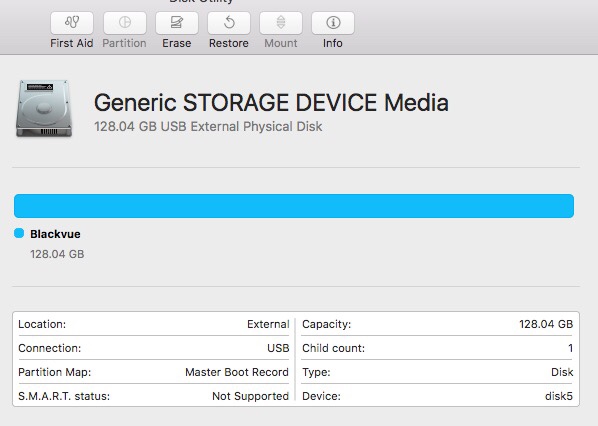Select the Blackvue volume label
Viewport: 598px width, 426px height.
(x=55, y=234)
